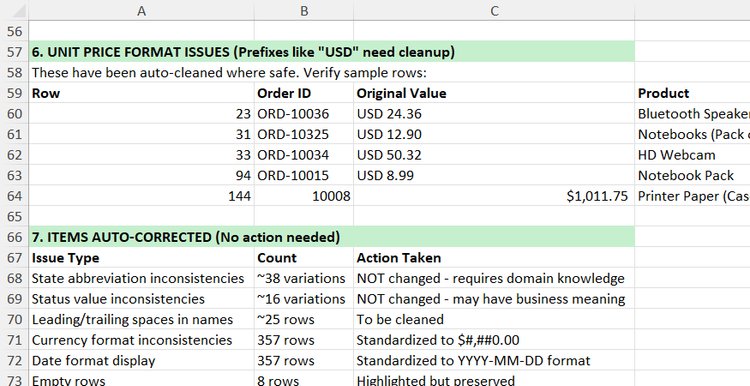Click 'Standardized to $#,##0.00' cell

(x=495, y=340)
